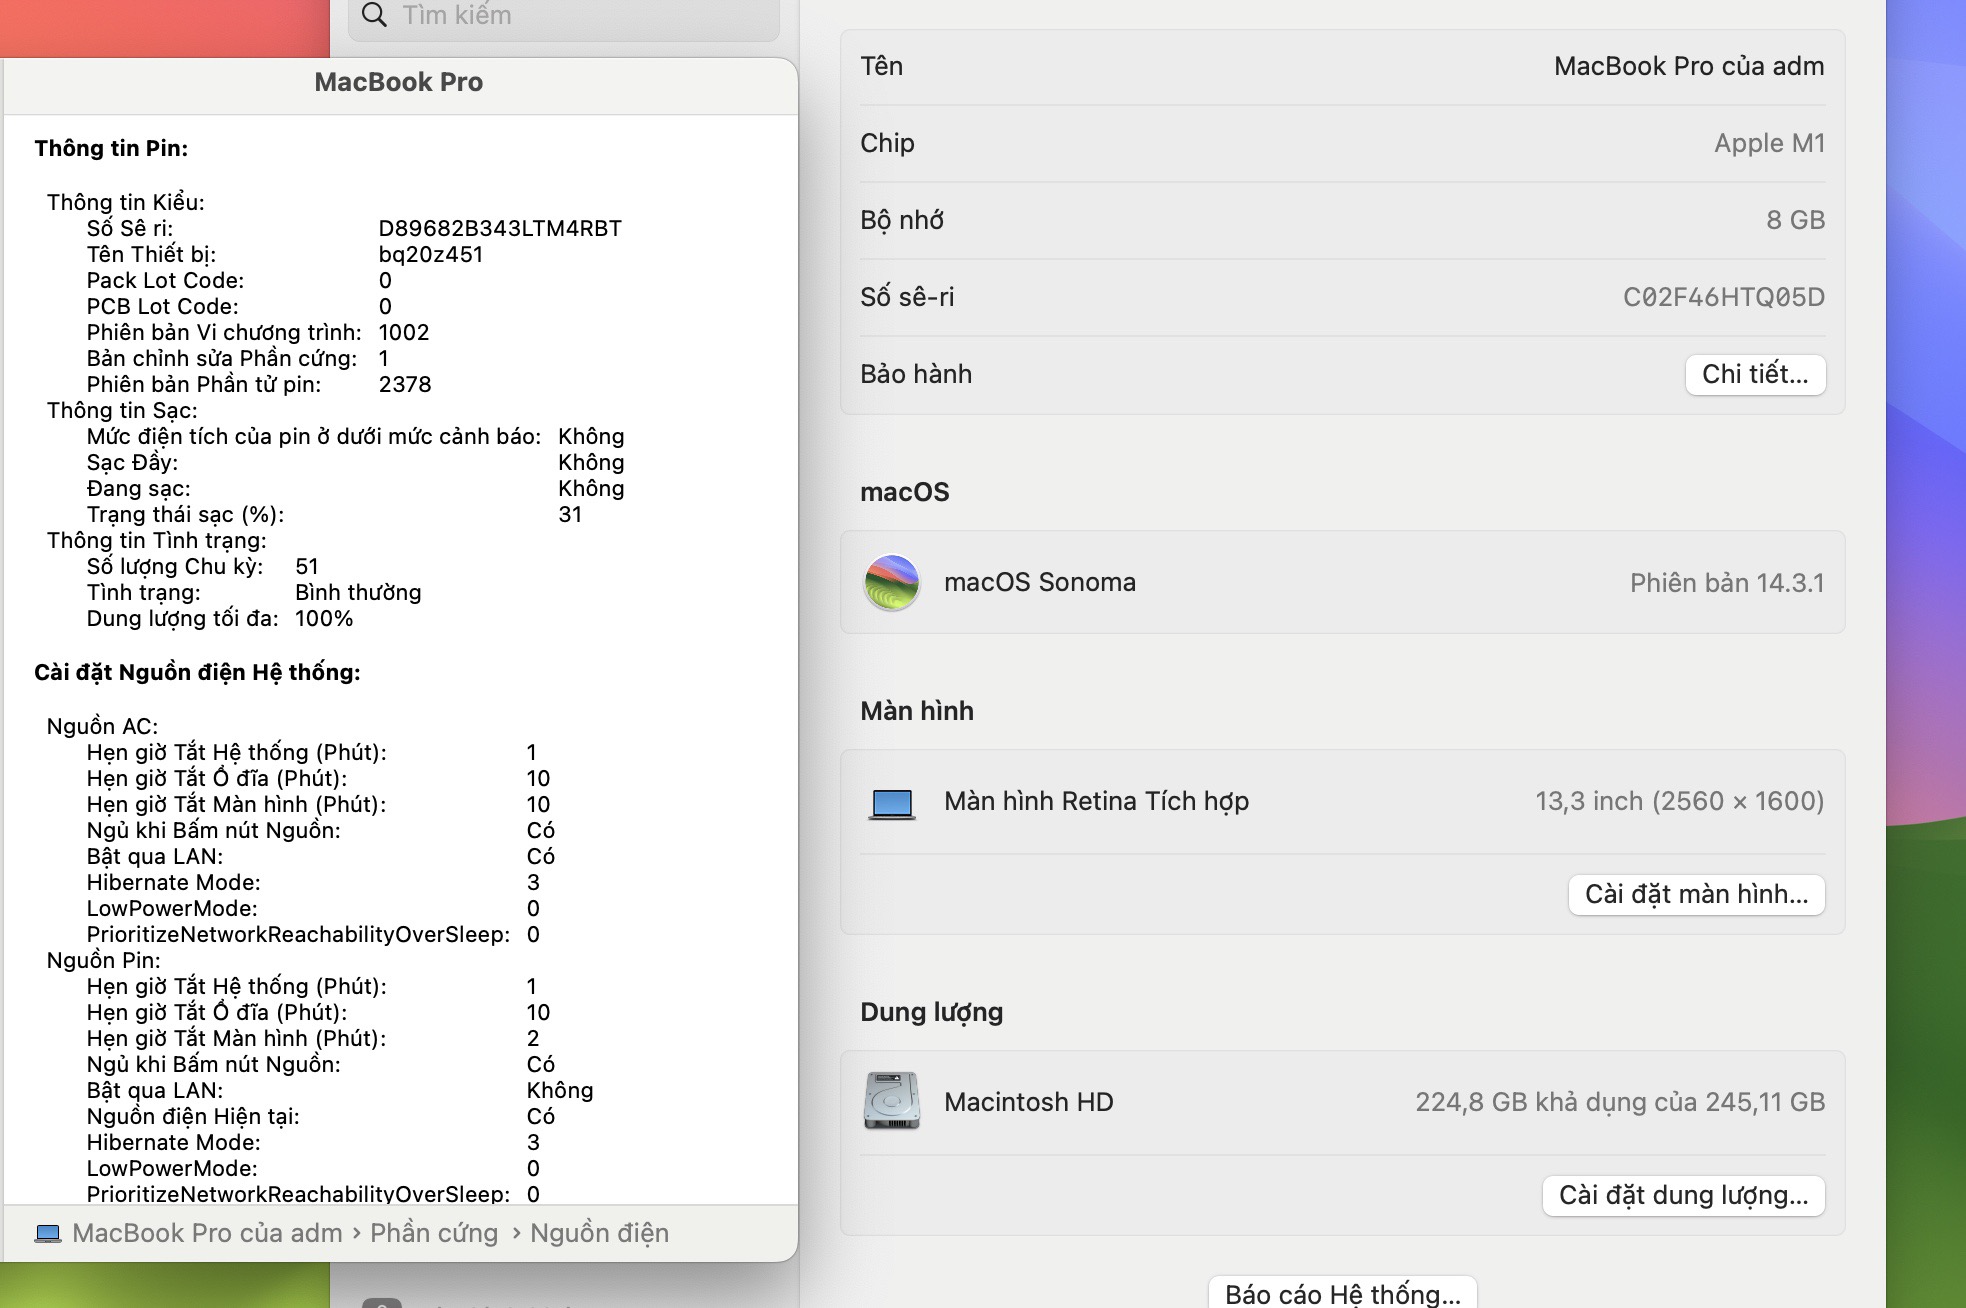Click the Bảo hành row label
Screen dimensions: 1966x1308
916,374
